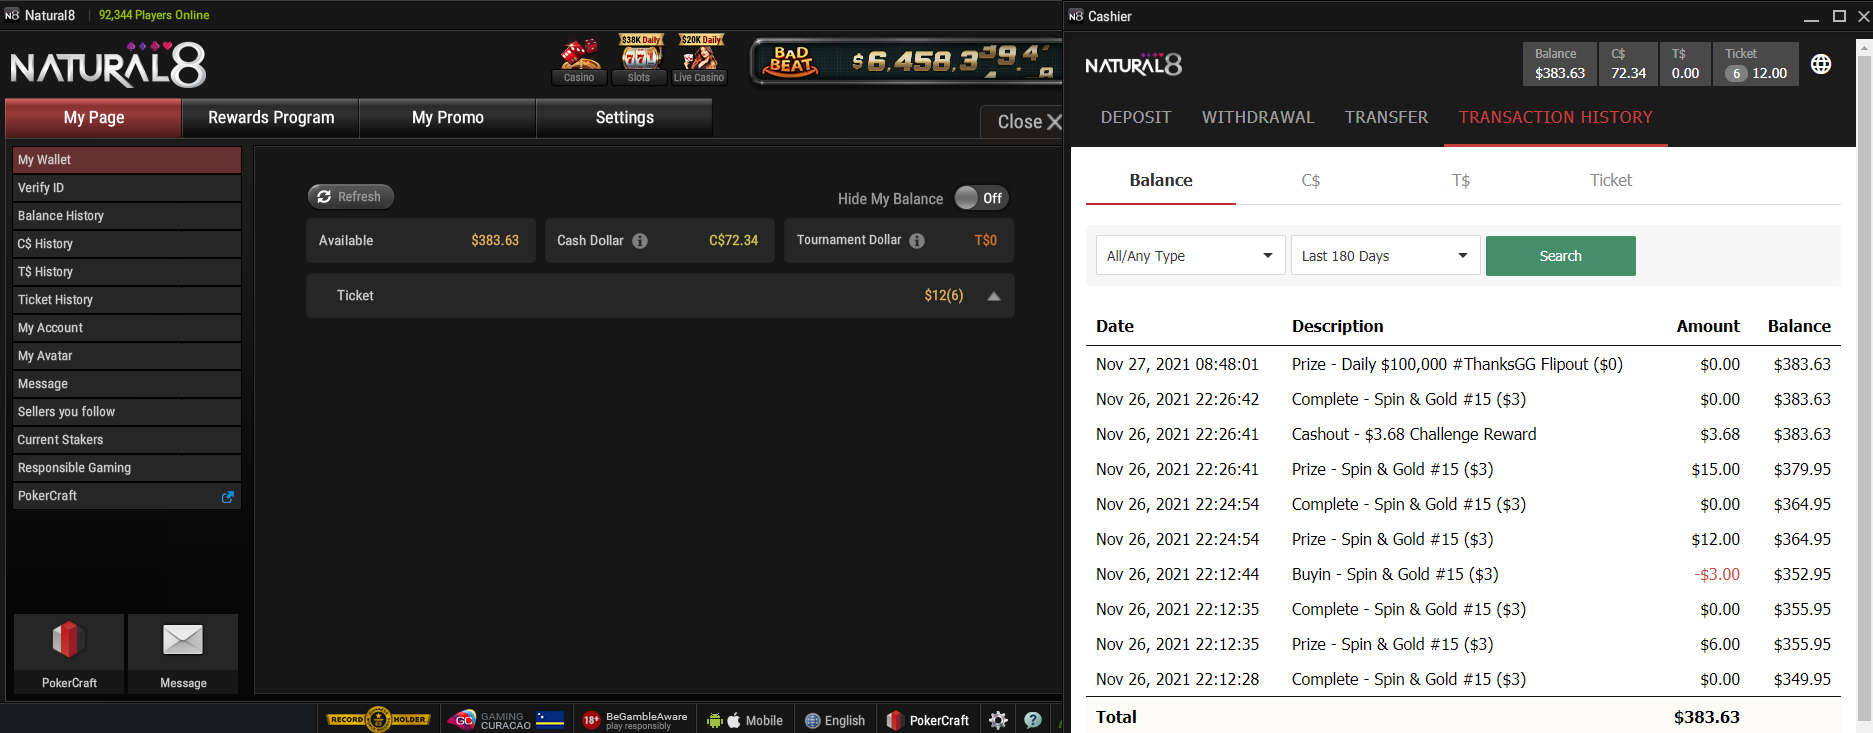Open the Casino dice icon
Viewport: 1873px width, 733px height.
579,60
